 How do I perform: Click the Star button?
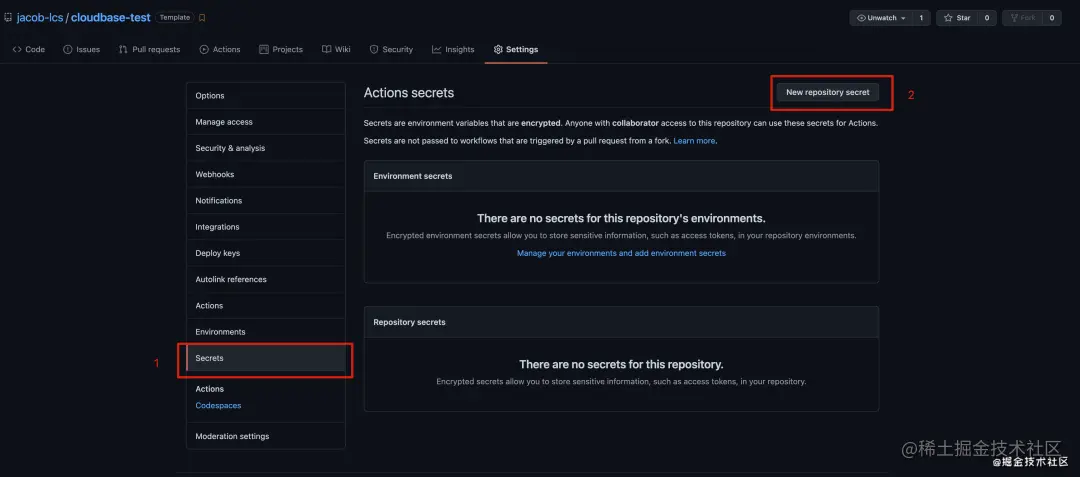(x=957, y=18)
